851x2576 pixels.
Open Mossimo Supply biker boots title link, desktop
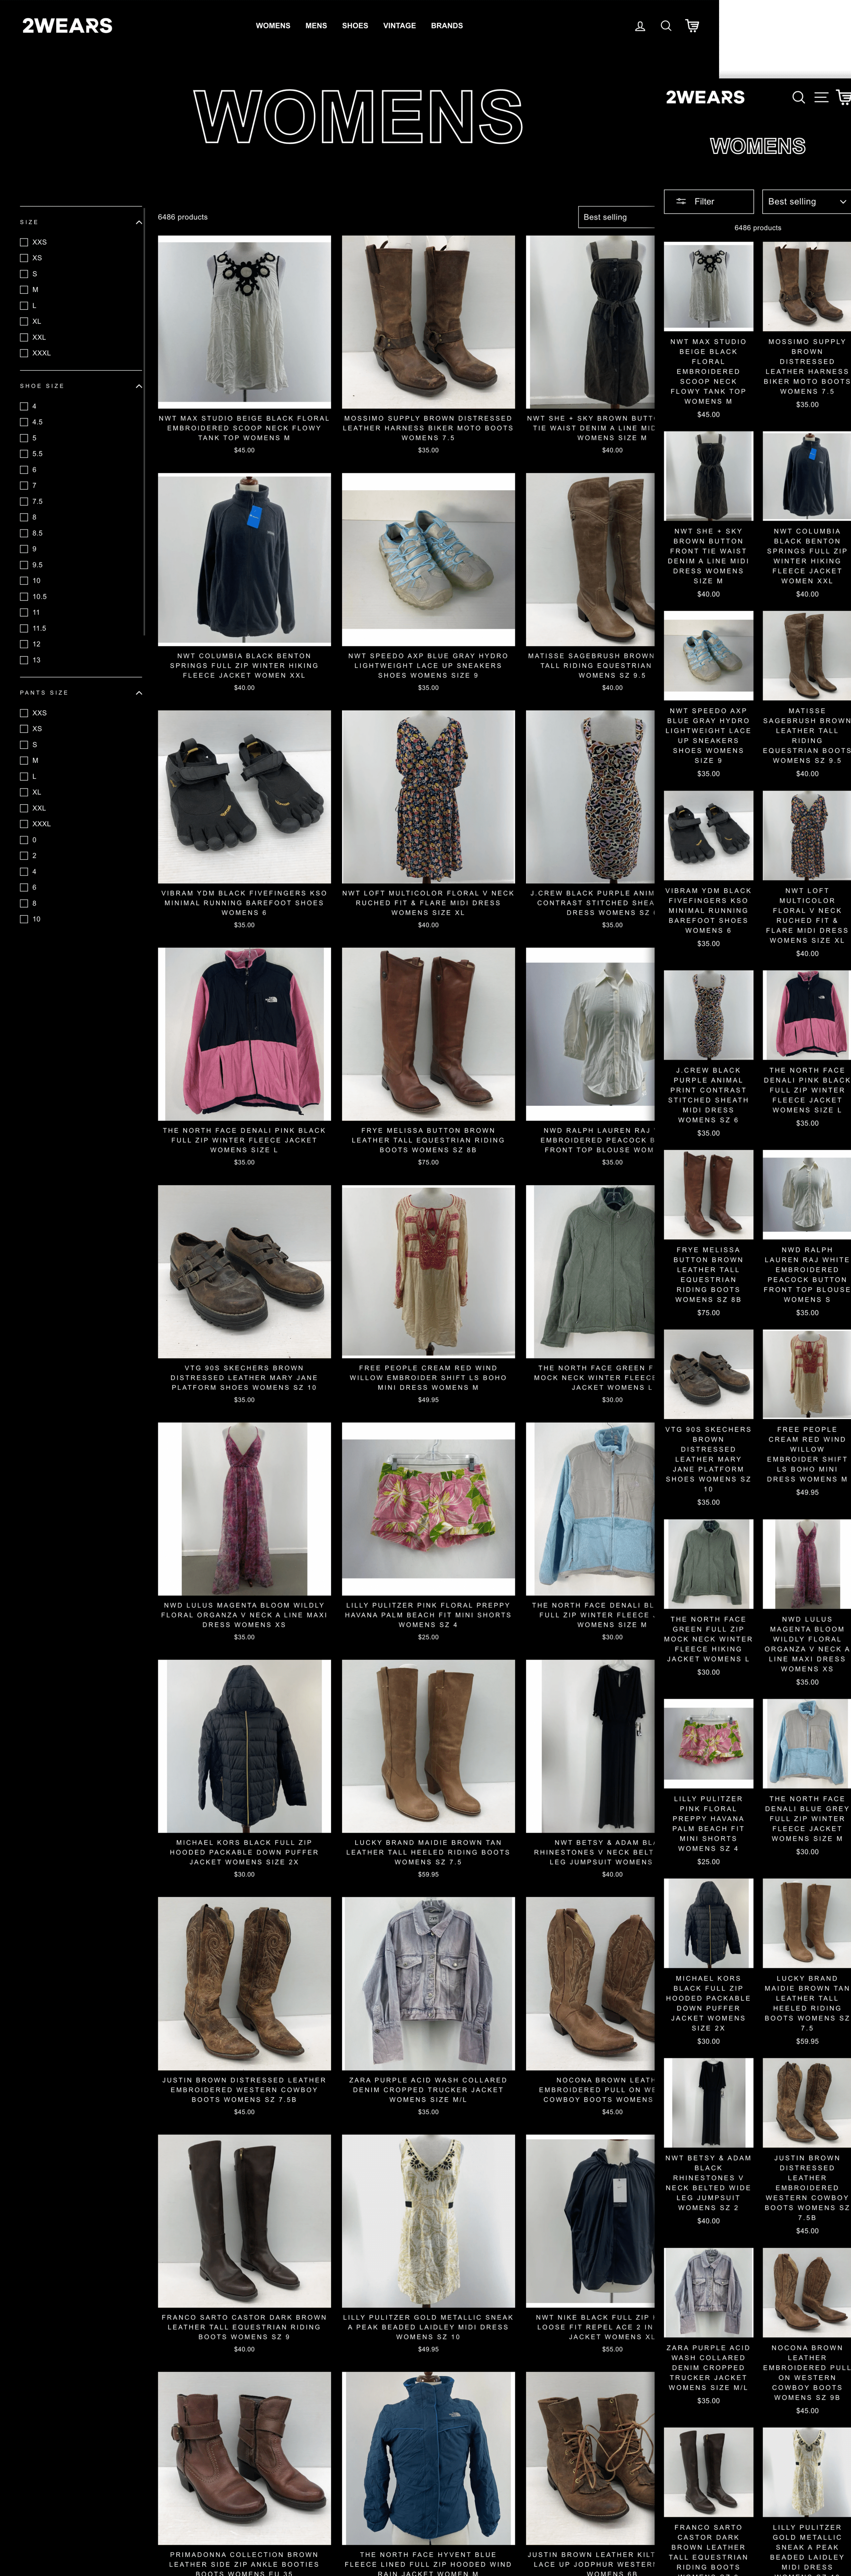tap(428, 428)
